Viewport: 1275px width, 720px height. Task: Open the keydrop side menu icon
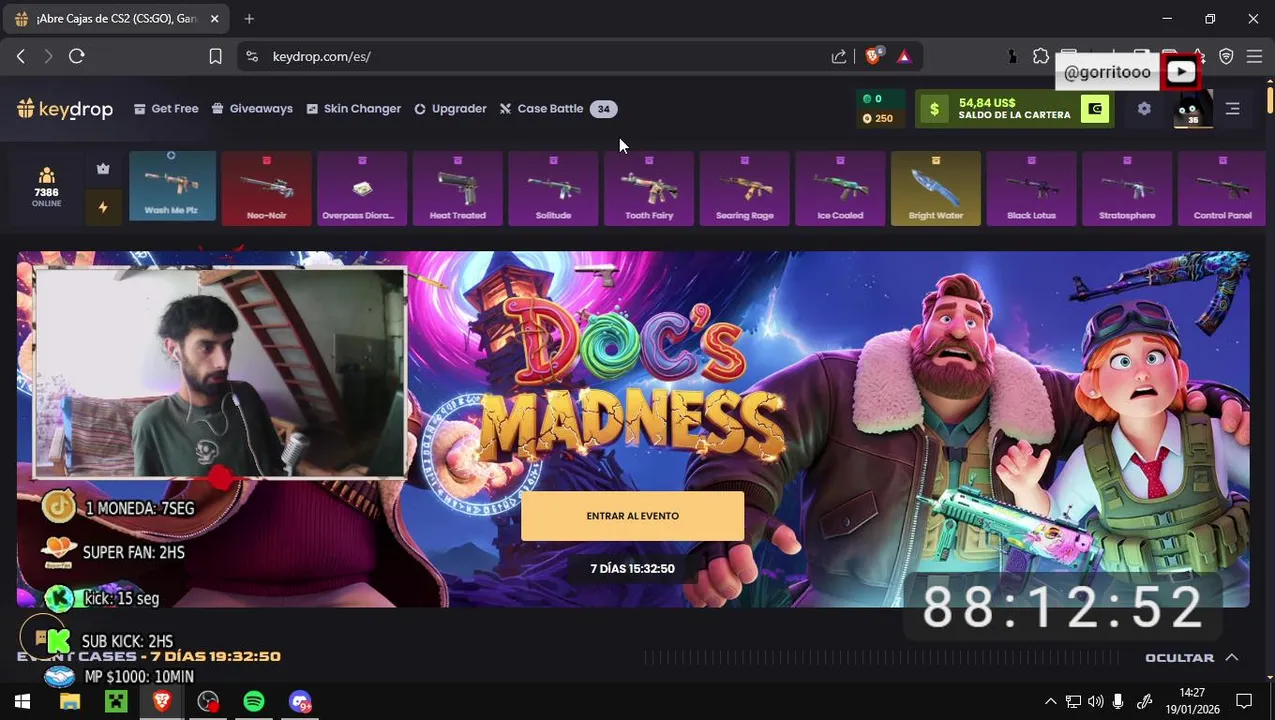click(x=1232, y=109)
